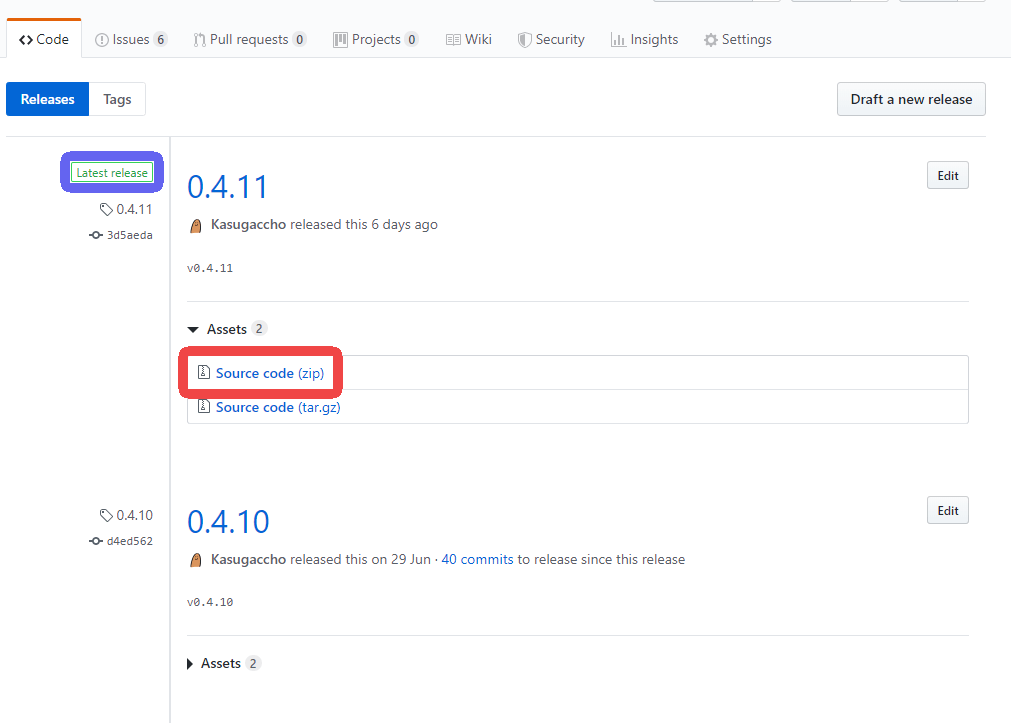Click the Tags button
Viewport: 1011px width, 723px height.
(117, 99)
